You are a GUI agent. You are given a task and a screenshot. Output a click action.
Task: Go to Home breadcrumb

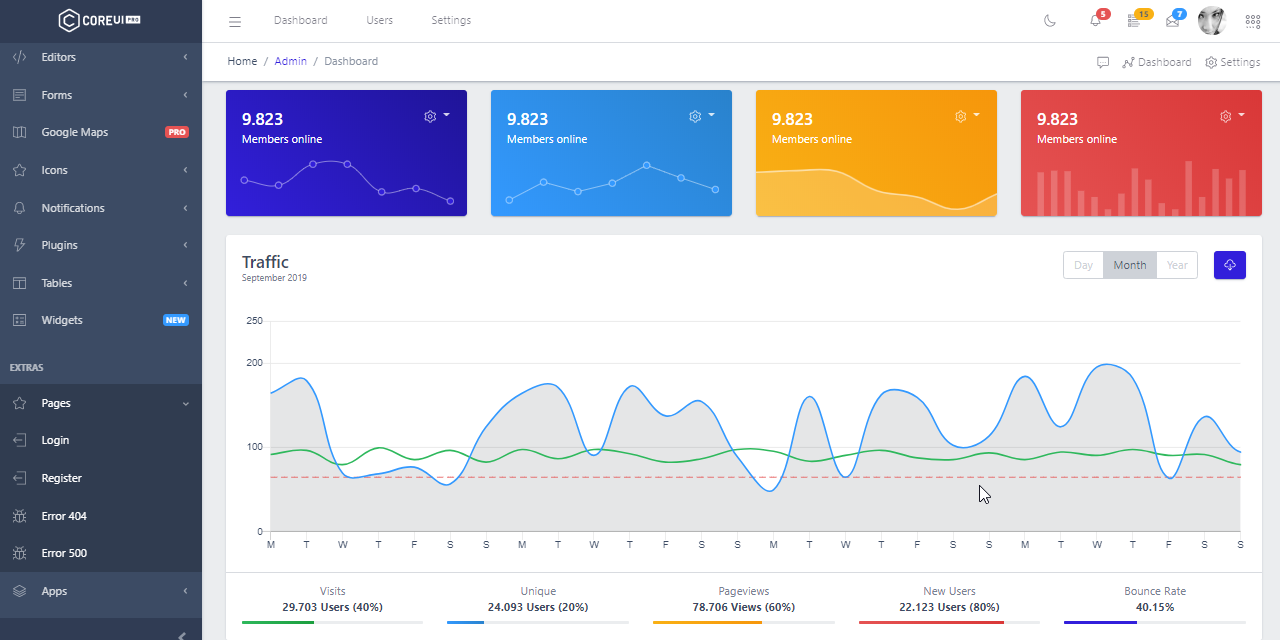click(x=242, y=61)
